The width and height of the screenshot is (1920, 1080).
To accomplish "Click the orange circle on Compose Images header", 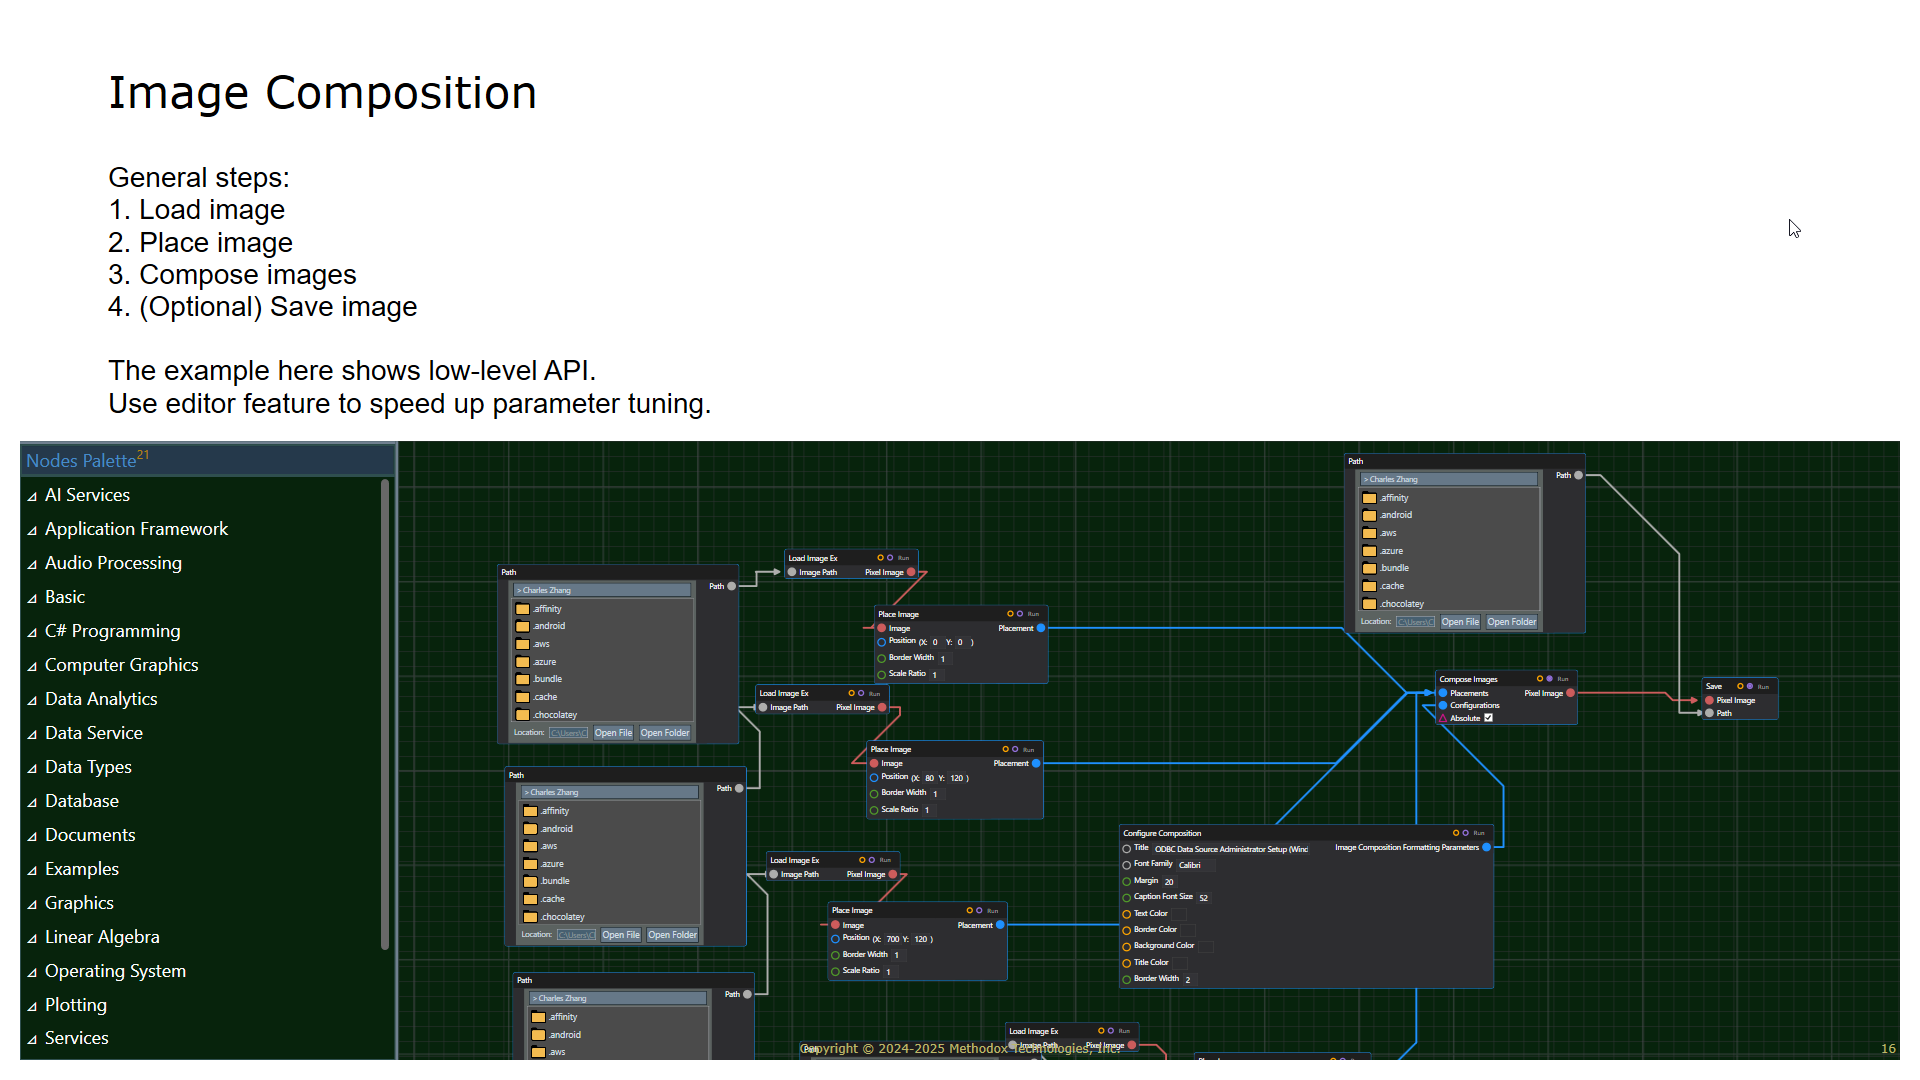I will point(1540,679).
